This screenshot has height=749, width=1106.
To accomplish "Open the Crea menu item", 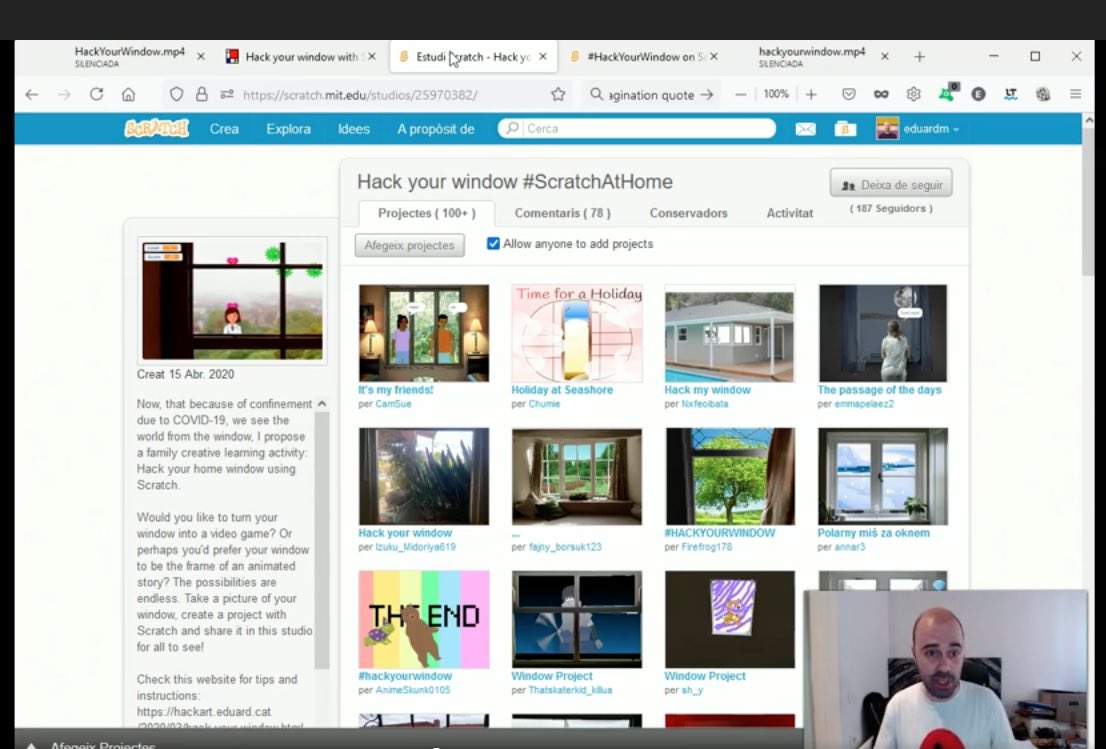I will pos(224,129).
